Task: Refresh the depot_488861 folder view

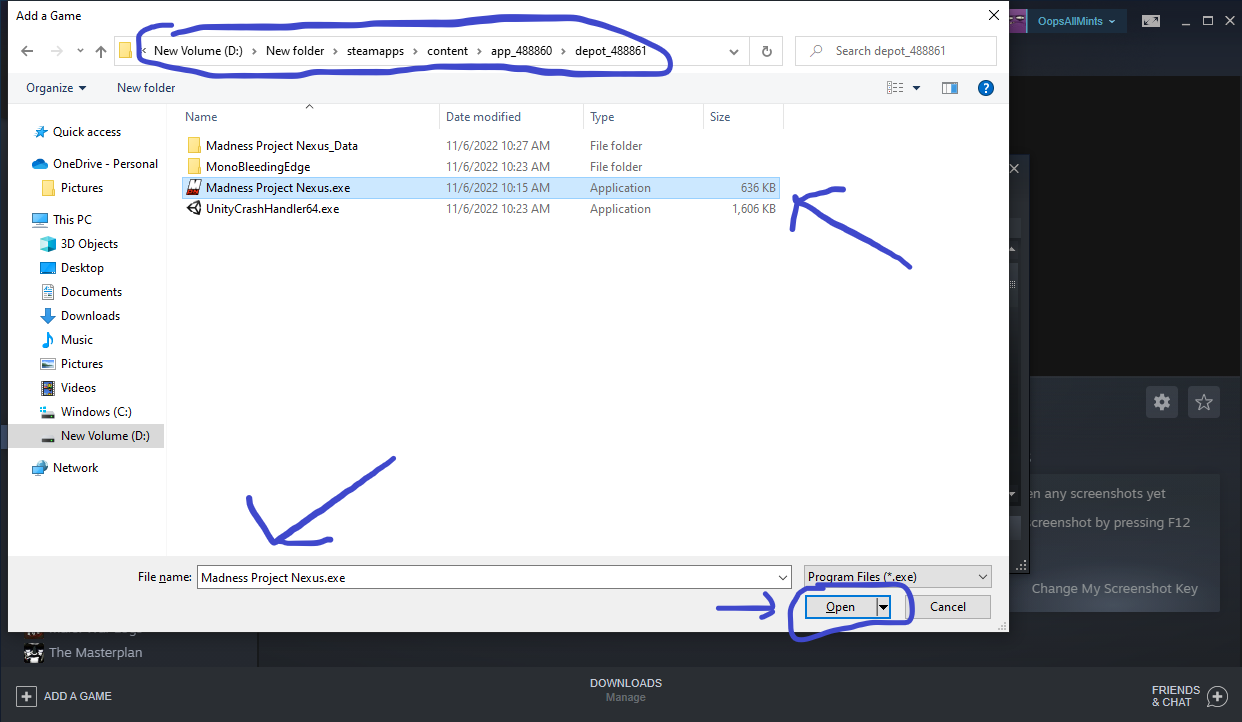Action: point(767,51)
